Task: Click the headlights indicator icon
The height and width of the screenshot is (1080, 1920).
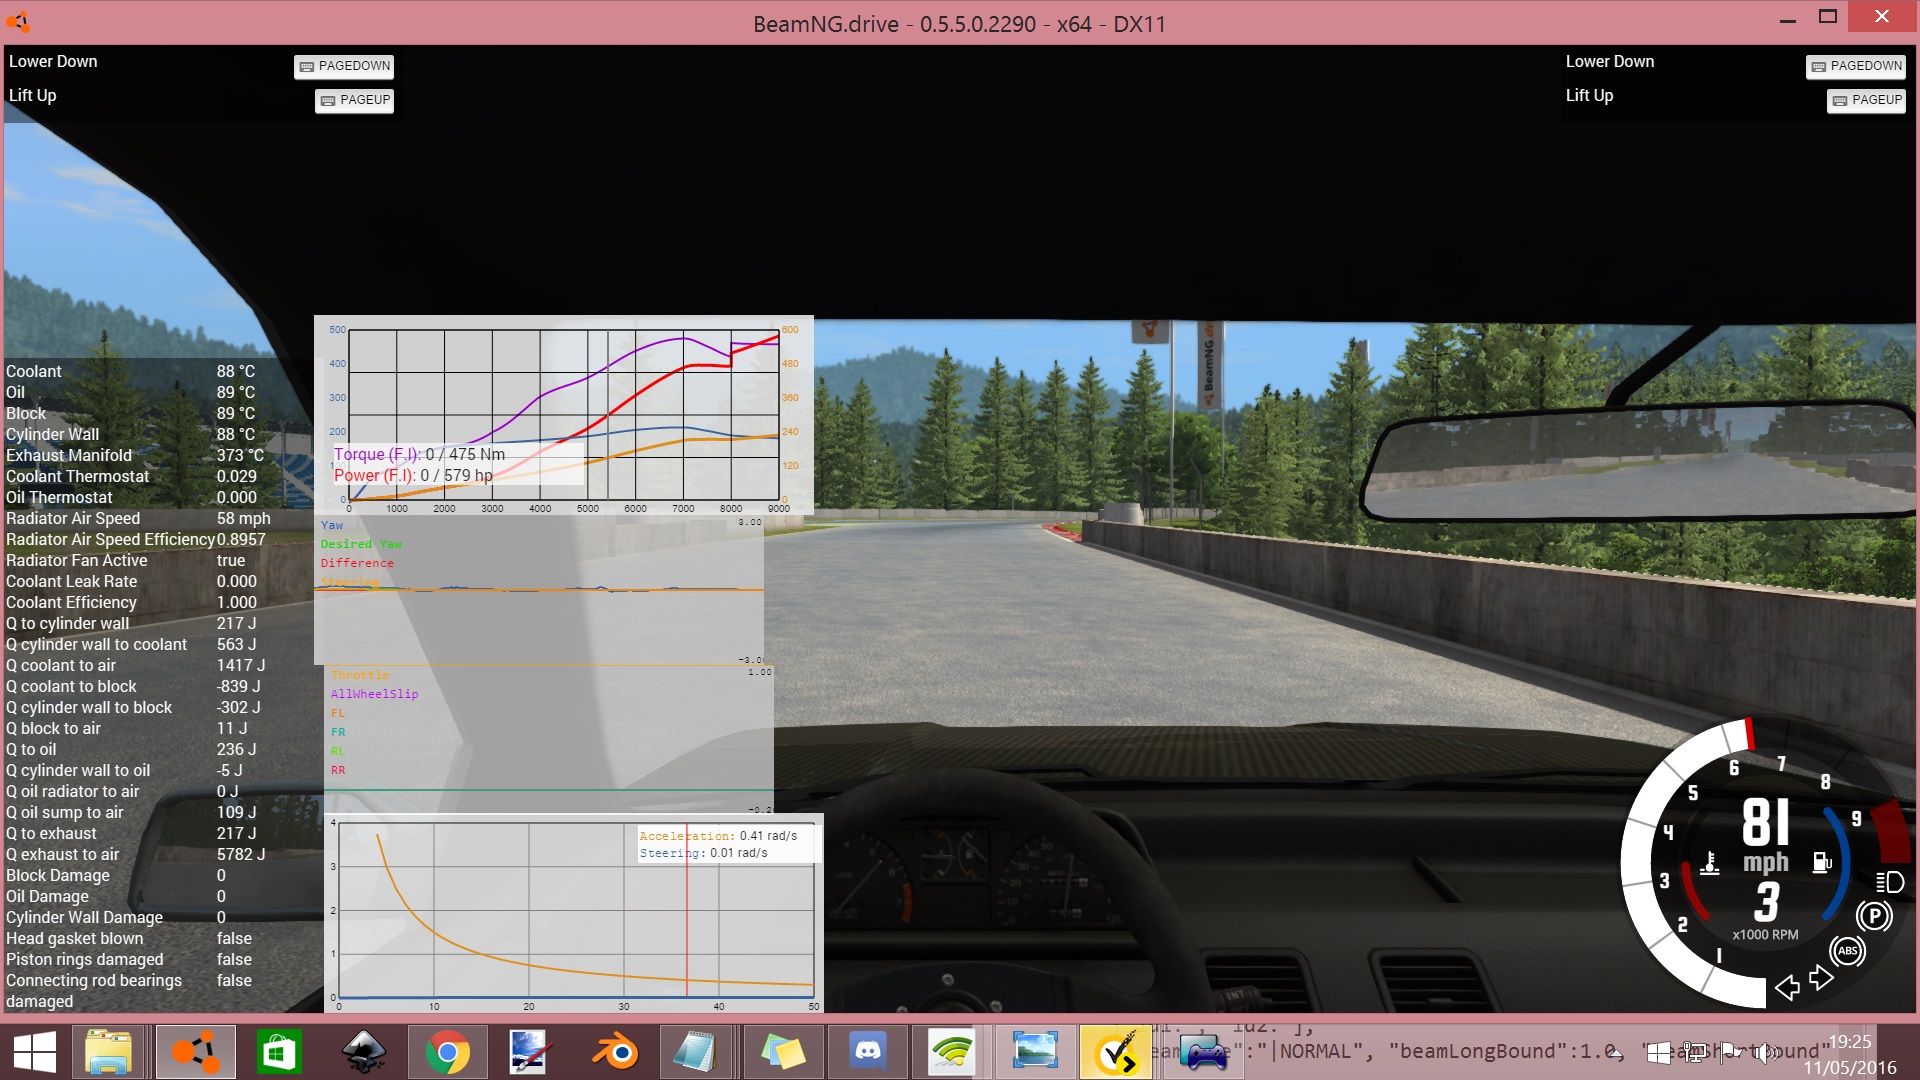Action: (x=1889, y=882)
